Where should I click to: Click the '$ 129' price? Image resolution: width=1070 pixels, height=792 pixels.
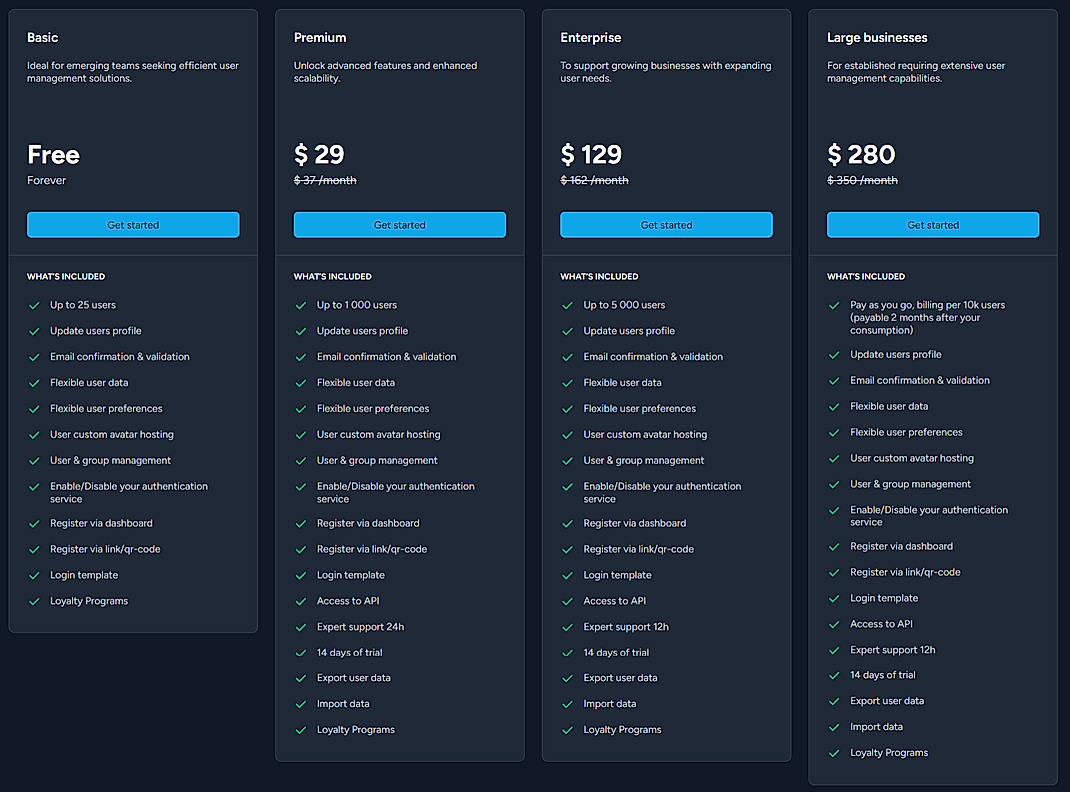point(591,155)
